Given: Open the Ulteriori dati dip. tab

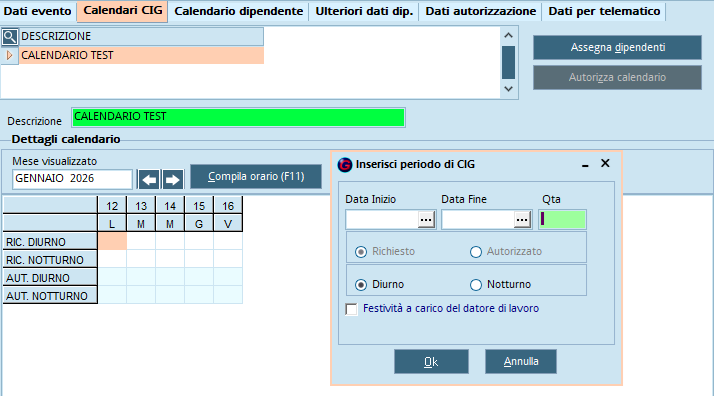Looking at the screenshot, I should pos(364,11).
